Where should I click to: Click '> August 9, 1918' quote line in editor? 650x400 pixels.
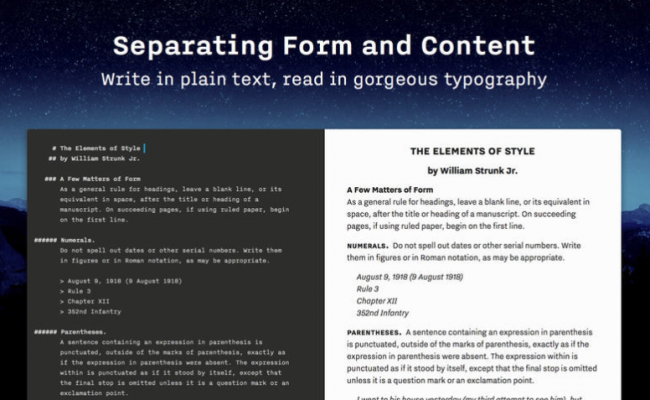click(x=121, y=281)
